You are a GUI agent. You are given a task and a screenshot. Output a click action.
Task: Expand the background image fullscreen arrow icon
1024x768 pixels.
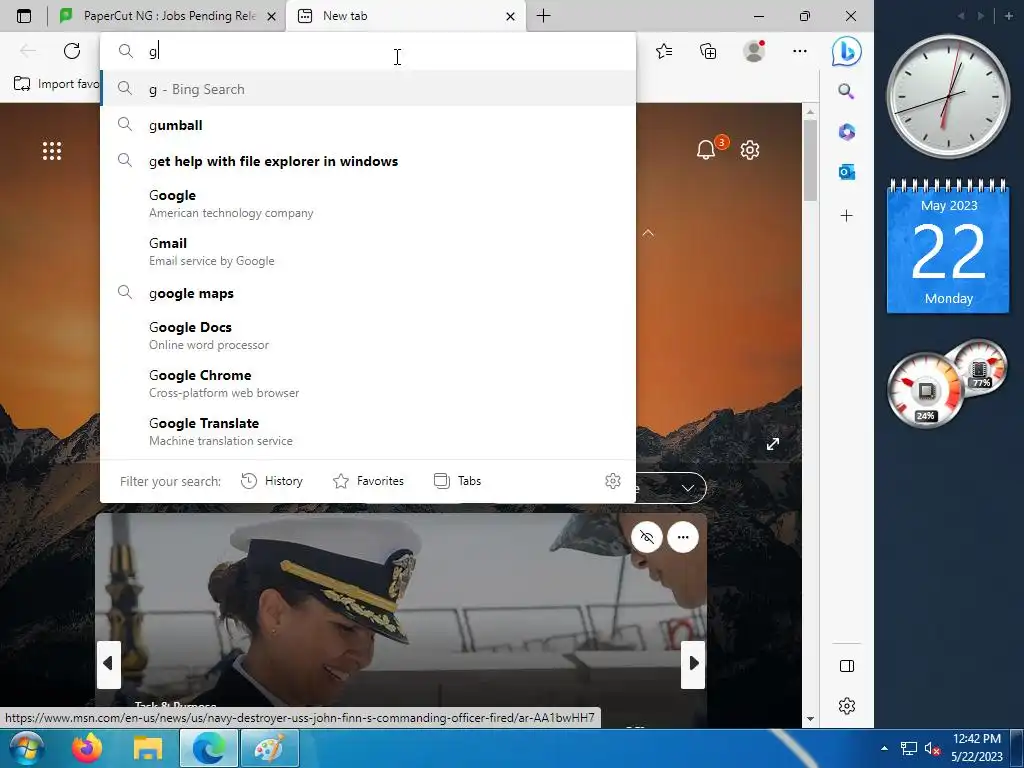tap(773, 444)
